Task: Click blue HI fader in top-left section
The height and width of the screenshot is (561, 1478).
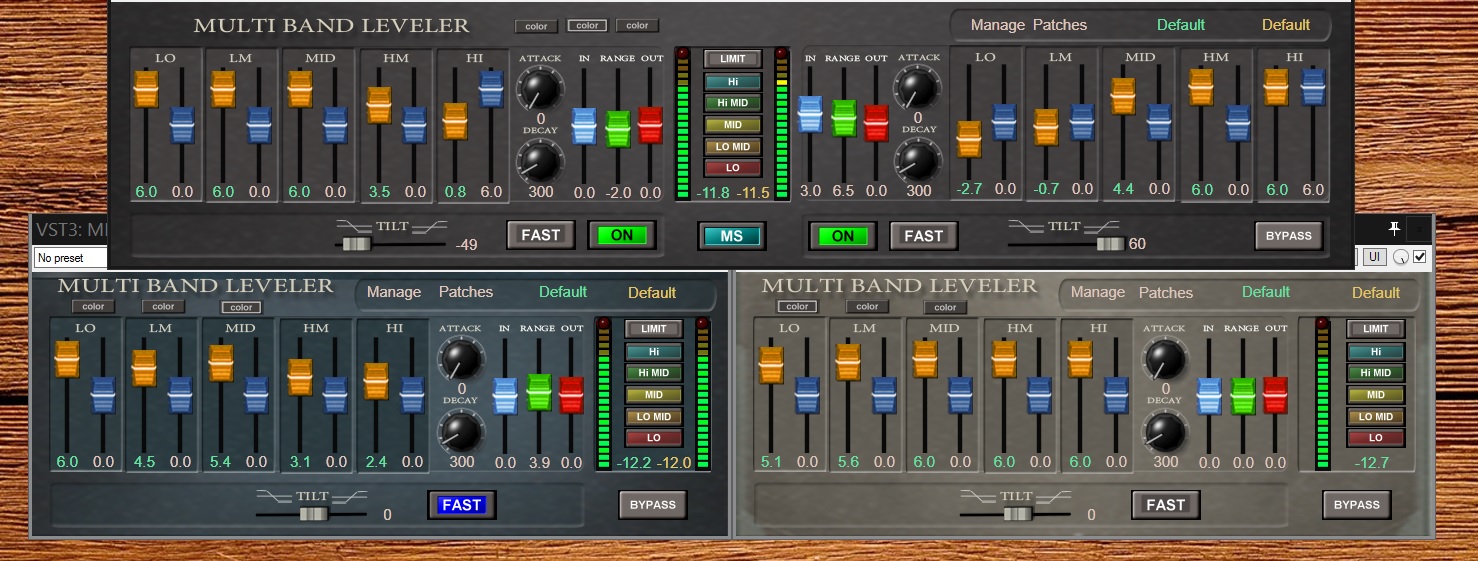Action: pos(490,89)
